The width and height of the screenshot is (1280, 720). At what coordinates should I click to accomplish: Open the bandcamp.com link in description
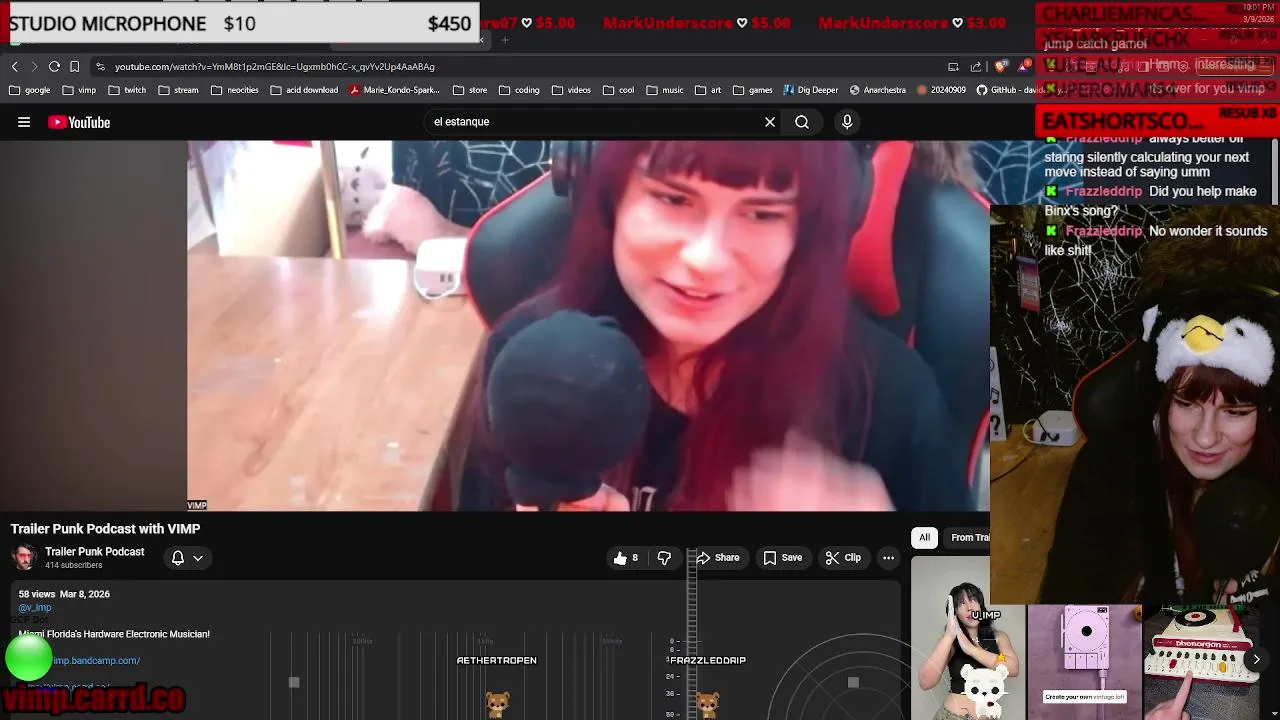click(96, 661)
